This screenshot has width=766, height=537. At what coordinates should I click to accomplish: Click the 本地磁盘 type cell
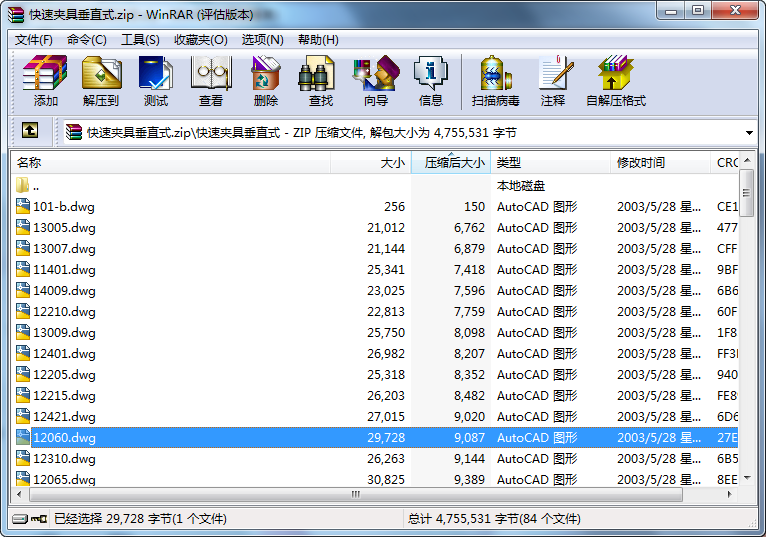(521, 186)
